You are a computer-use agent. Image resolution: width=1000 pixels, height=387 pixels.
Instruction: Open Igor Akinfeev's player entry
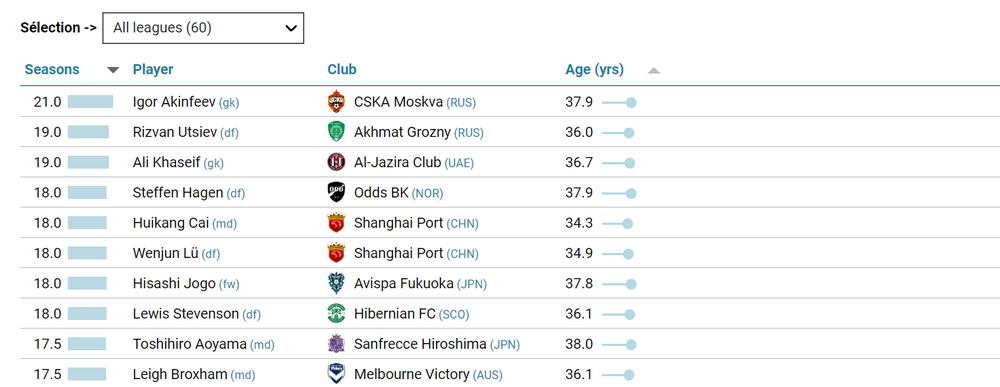pos(174,102)
